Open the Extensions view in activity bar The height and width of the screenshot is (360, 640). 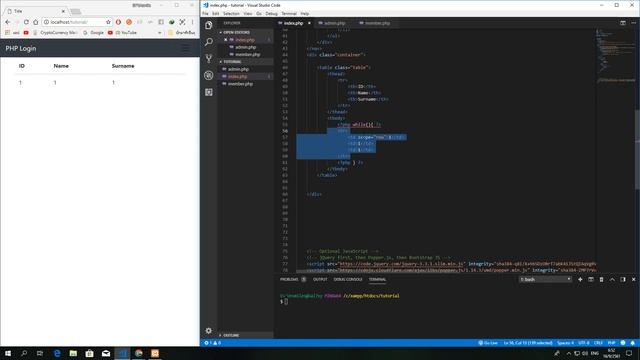(x=209, y=92)
